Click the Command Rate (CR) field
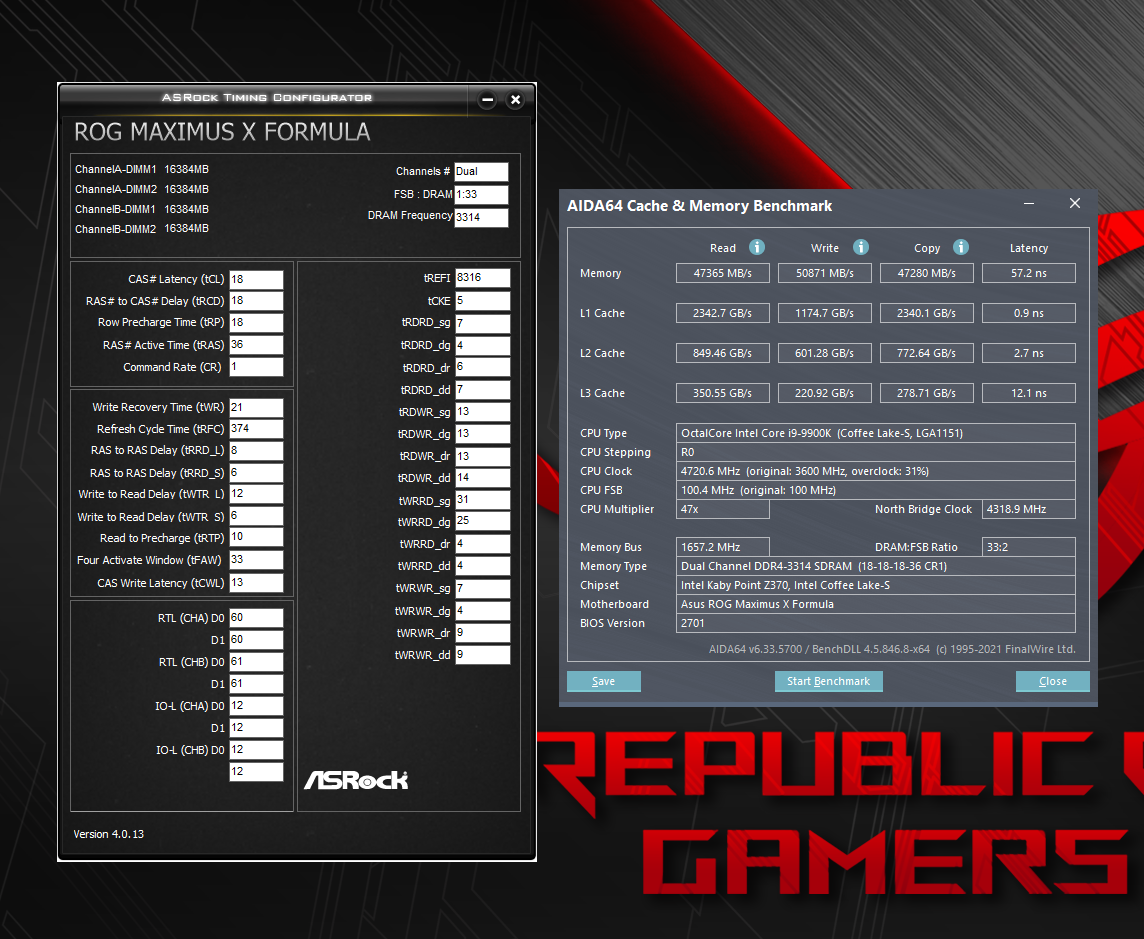The image size is (1144, 939). 256,367
